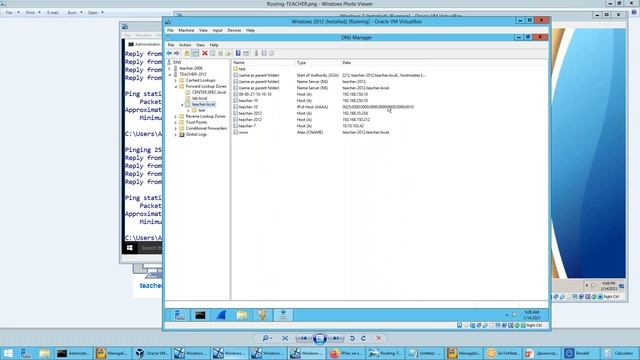Go to next image in Photo Viewer
The width and height of the screenshot is (640, 360).
(336, 338)
